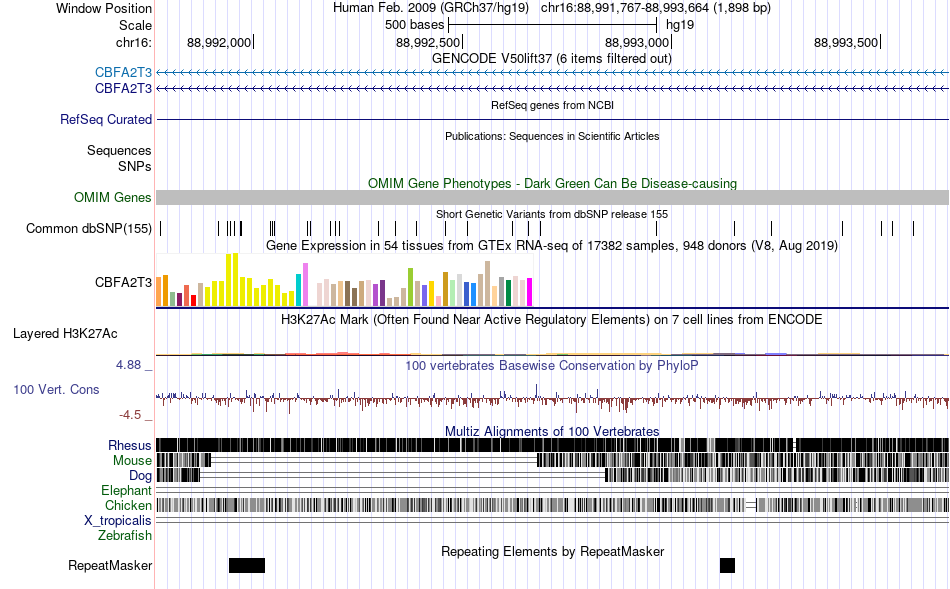Viewport: 950px width, 589px height.
Task: Click the last magenta GTEx expression bar
Action: tap(530, 292)
